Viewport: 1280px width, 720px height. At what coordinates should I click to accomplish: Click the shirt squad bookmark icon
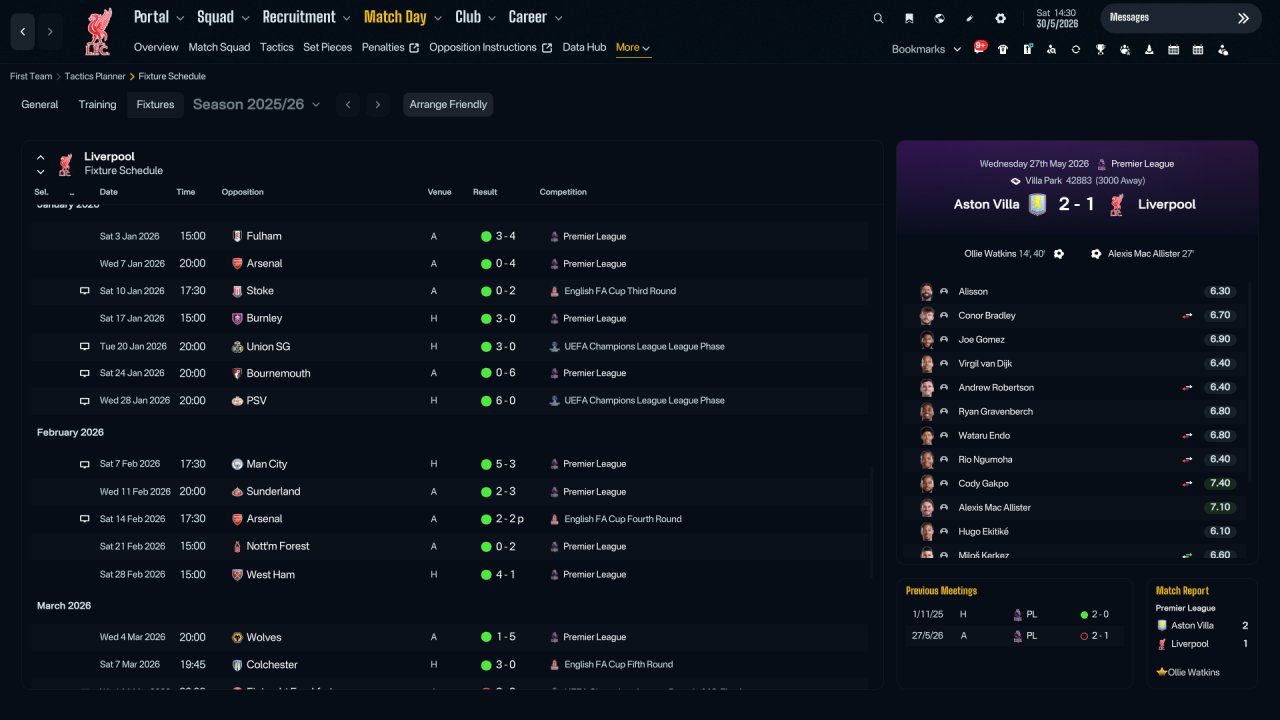[1003, 49]
